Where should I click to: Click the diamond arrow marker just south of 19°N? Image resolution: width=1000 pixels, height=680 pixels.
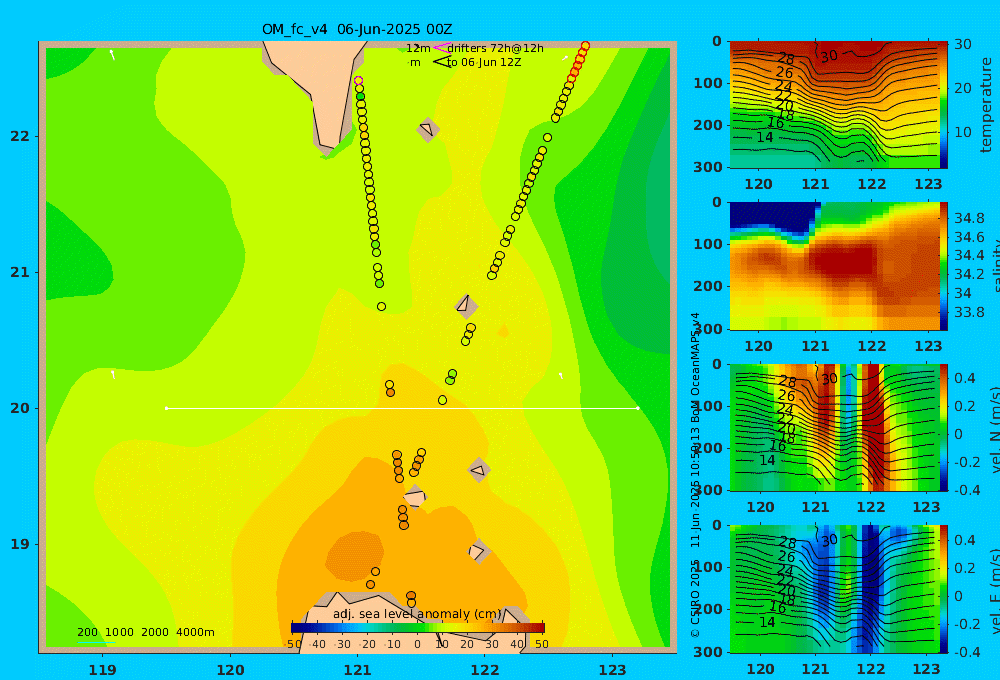(x=478, y=551)
